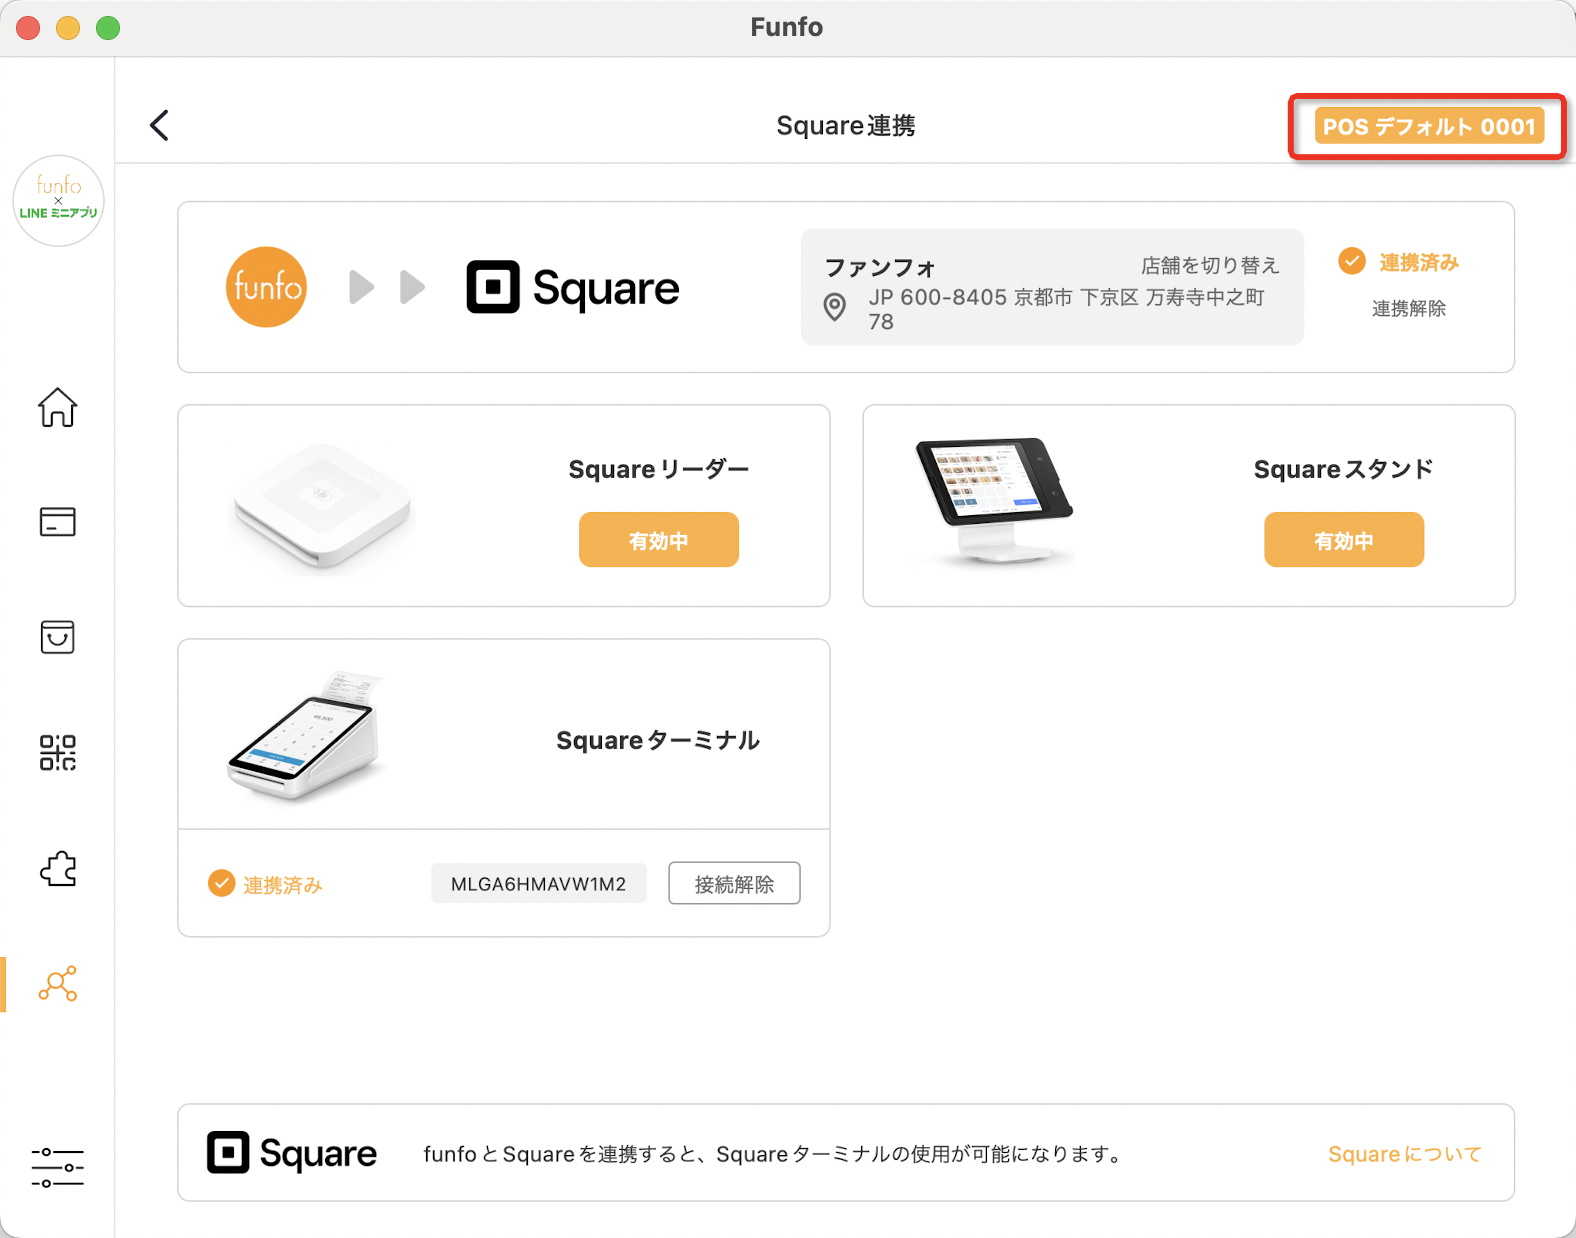Go back with the left chevron arrow
The width and height of the screenshot is (1576, 1238).
tap(159, 125)
